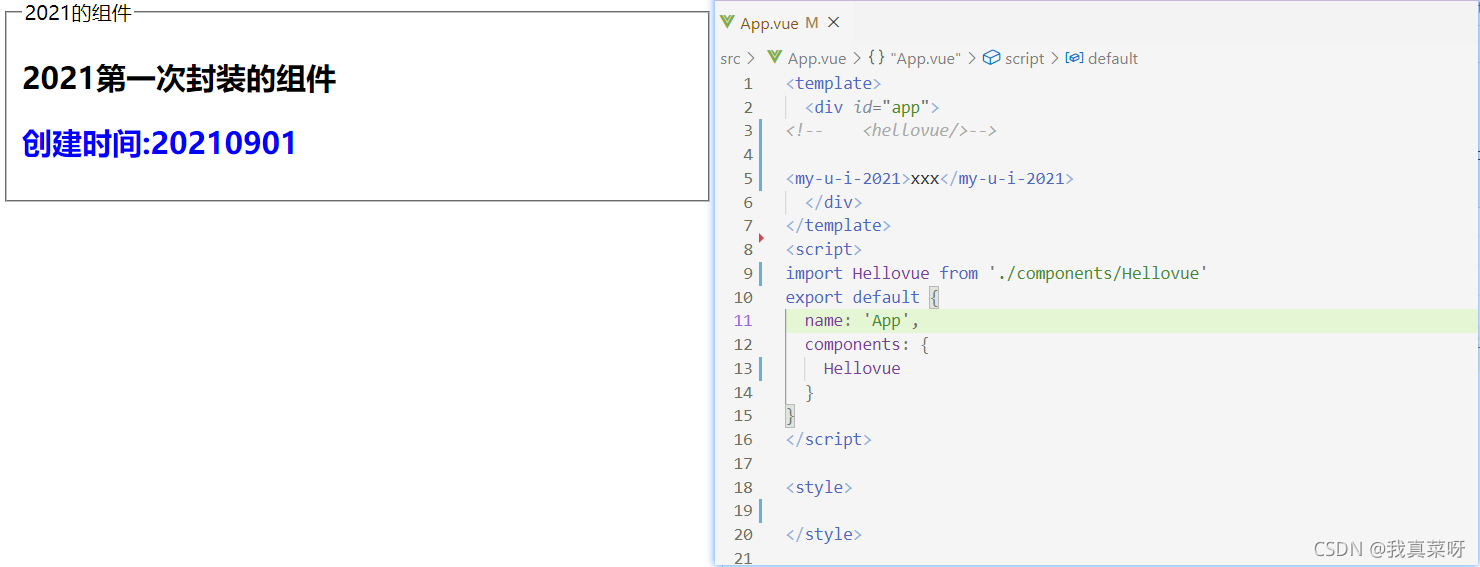Click line number 1 in gutter
Screen dimensions: 1480x567
pyautogui.click(x=748, y=84)
